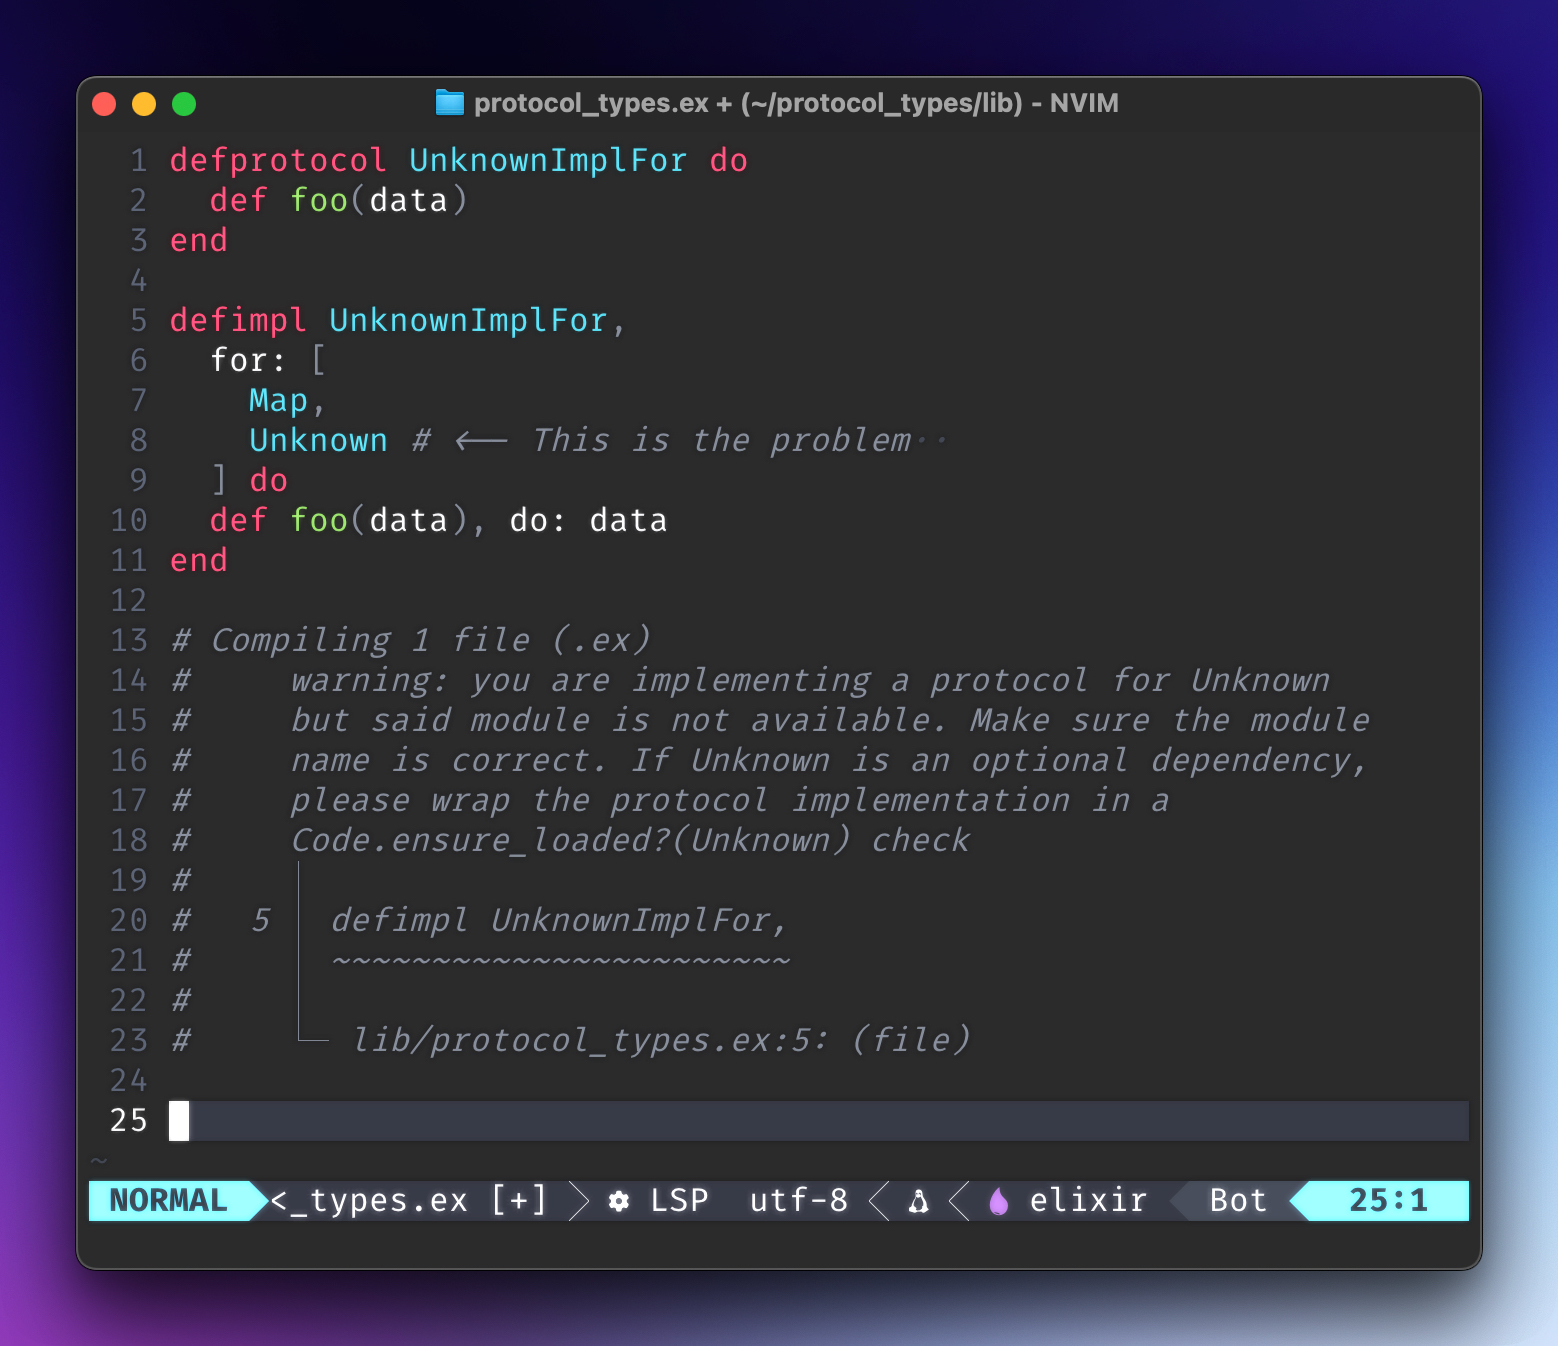This screenshot has height=1346, width=1558.
Task: Click the NORMAL mode indicator
Action: pos(168,1200)
